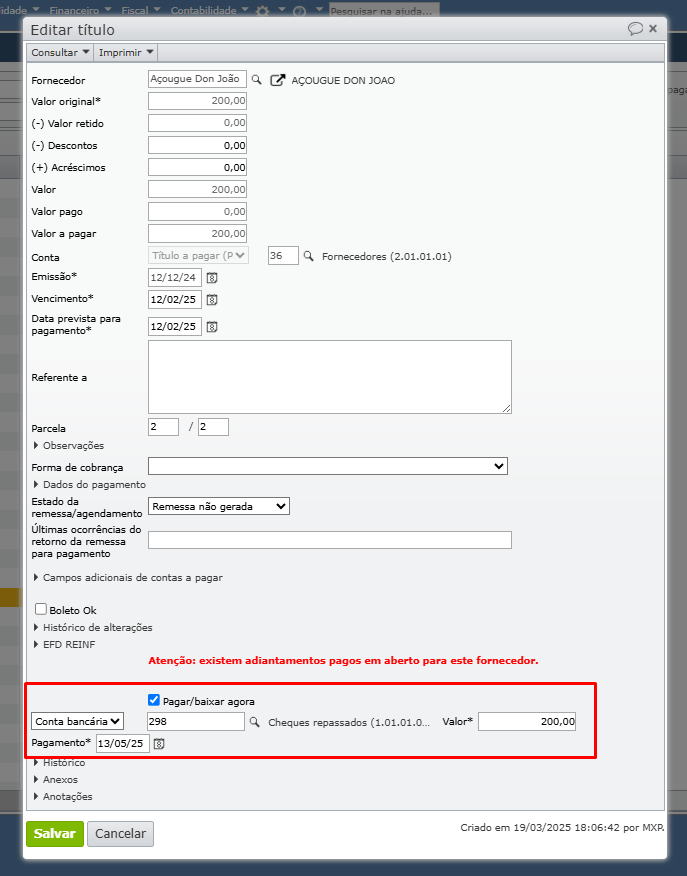Viewport: 687px width, 876px height.
Task: Close the Editar título dialog
Action: click(653, 28)
